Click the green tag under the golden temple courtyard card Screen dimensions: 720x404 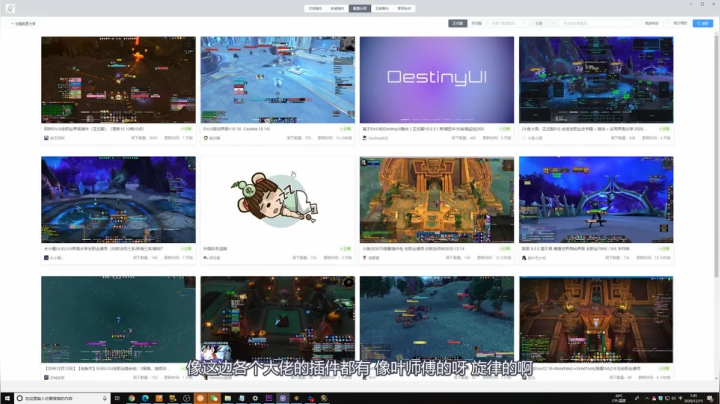coord(505,249)
